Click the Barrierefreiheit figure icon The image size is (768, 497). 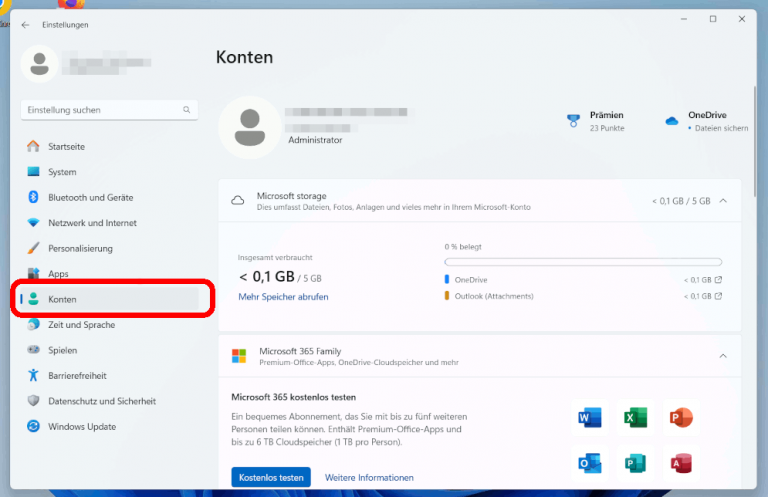tap(33, 375)
